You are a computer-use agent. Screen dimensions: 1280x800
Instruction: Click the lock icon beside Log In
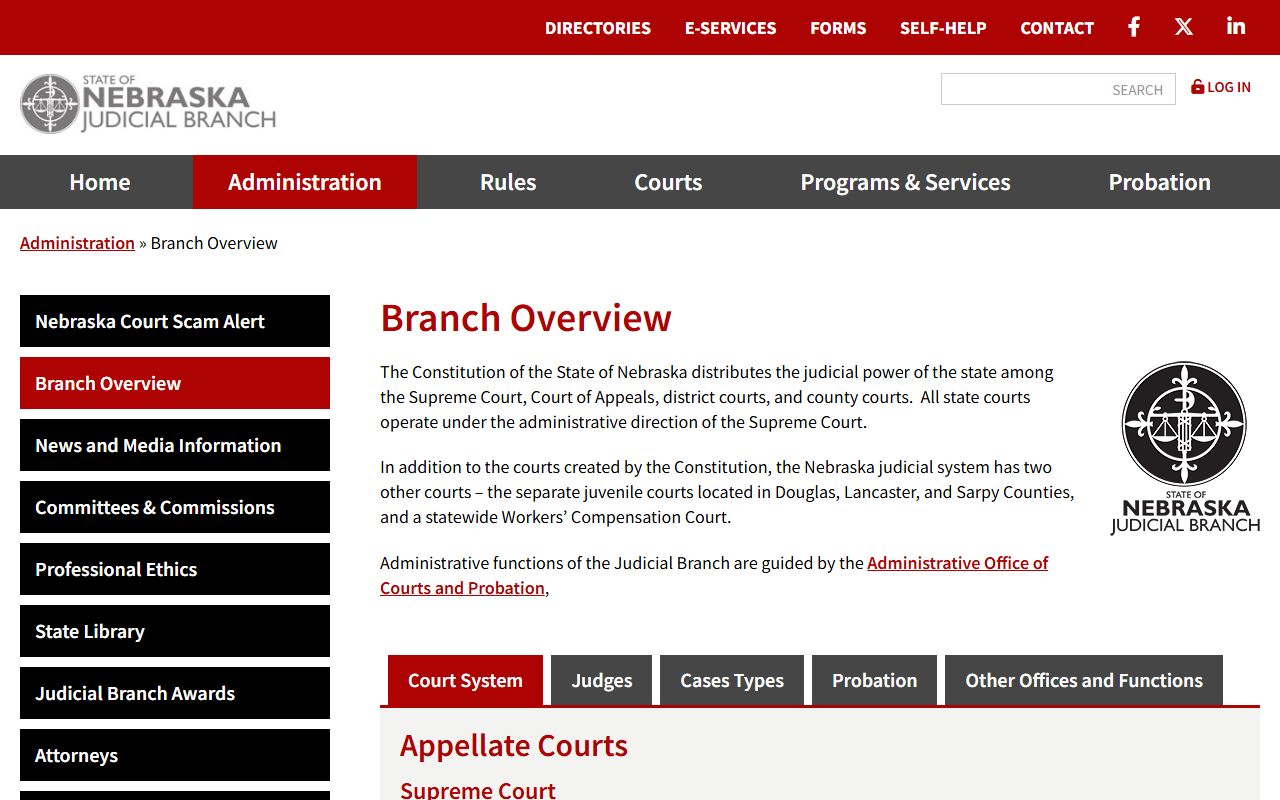click(1197, 87)
